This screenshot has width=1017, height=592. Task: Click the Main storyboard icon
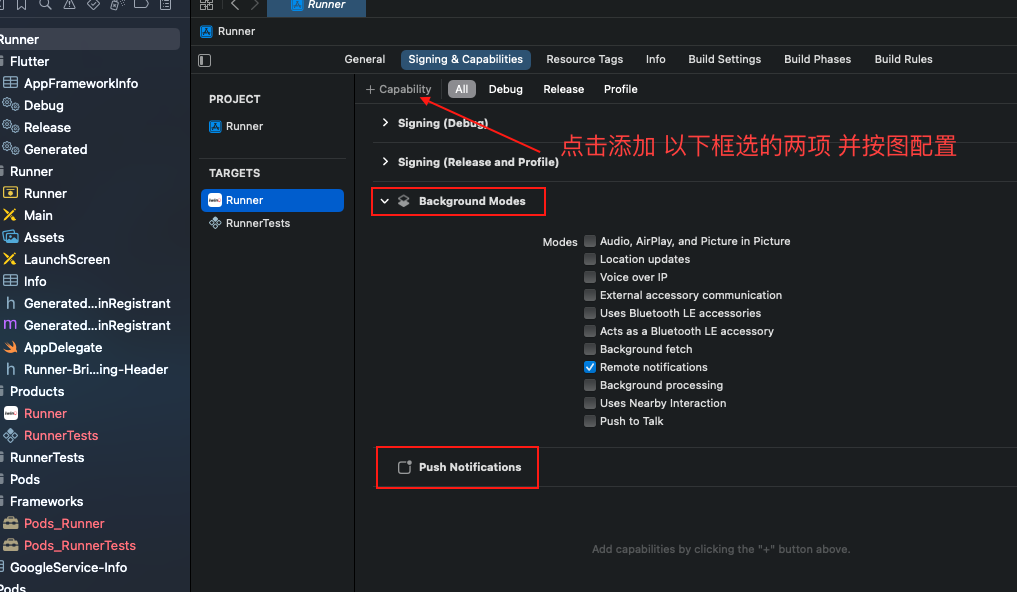click(10, 215)
